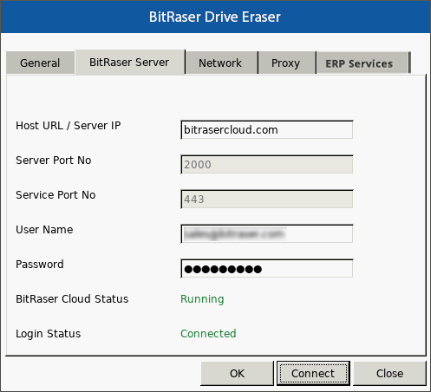Switch to the General tab
Image resolution: width=431 pixels, height=392 pixels.
pyautogui.click(x=40, y=63)
